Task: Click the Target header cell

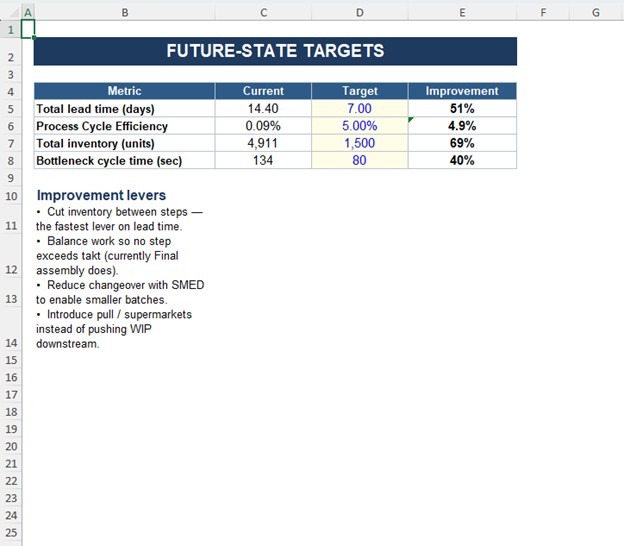Action: pyautogui.click(x=360, y=91)
